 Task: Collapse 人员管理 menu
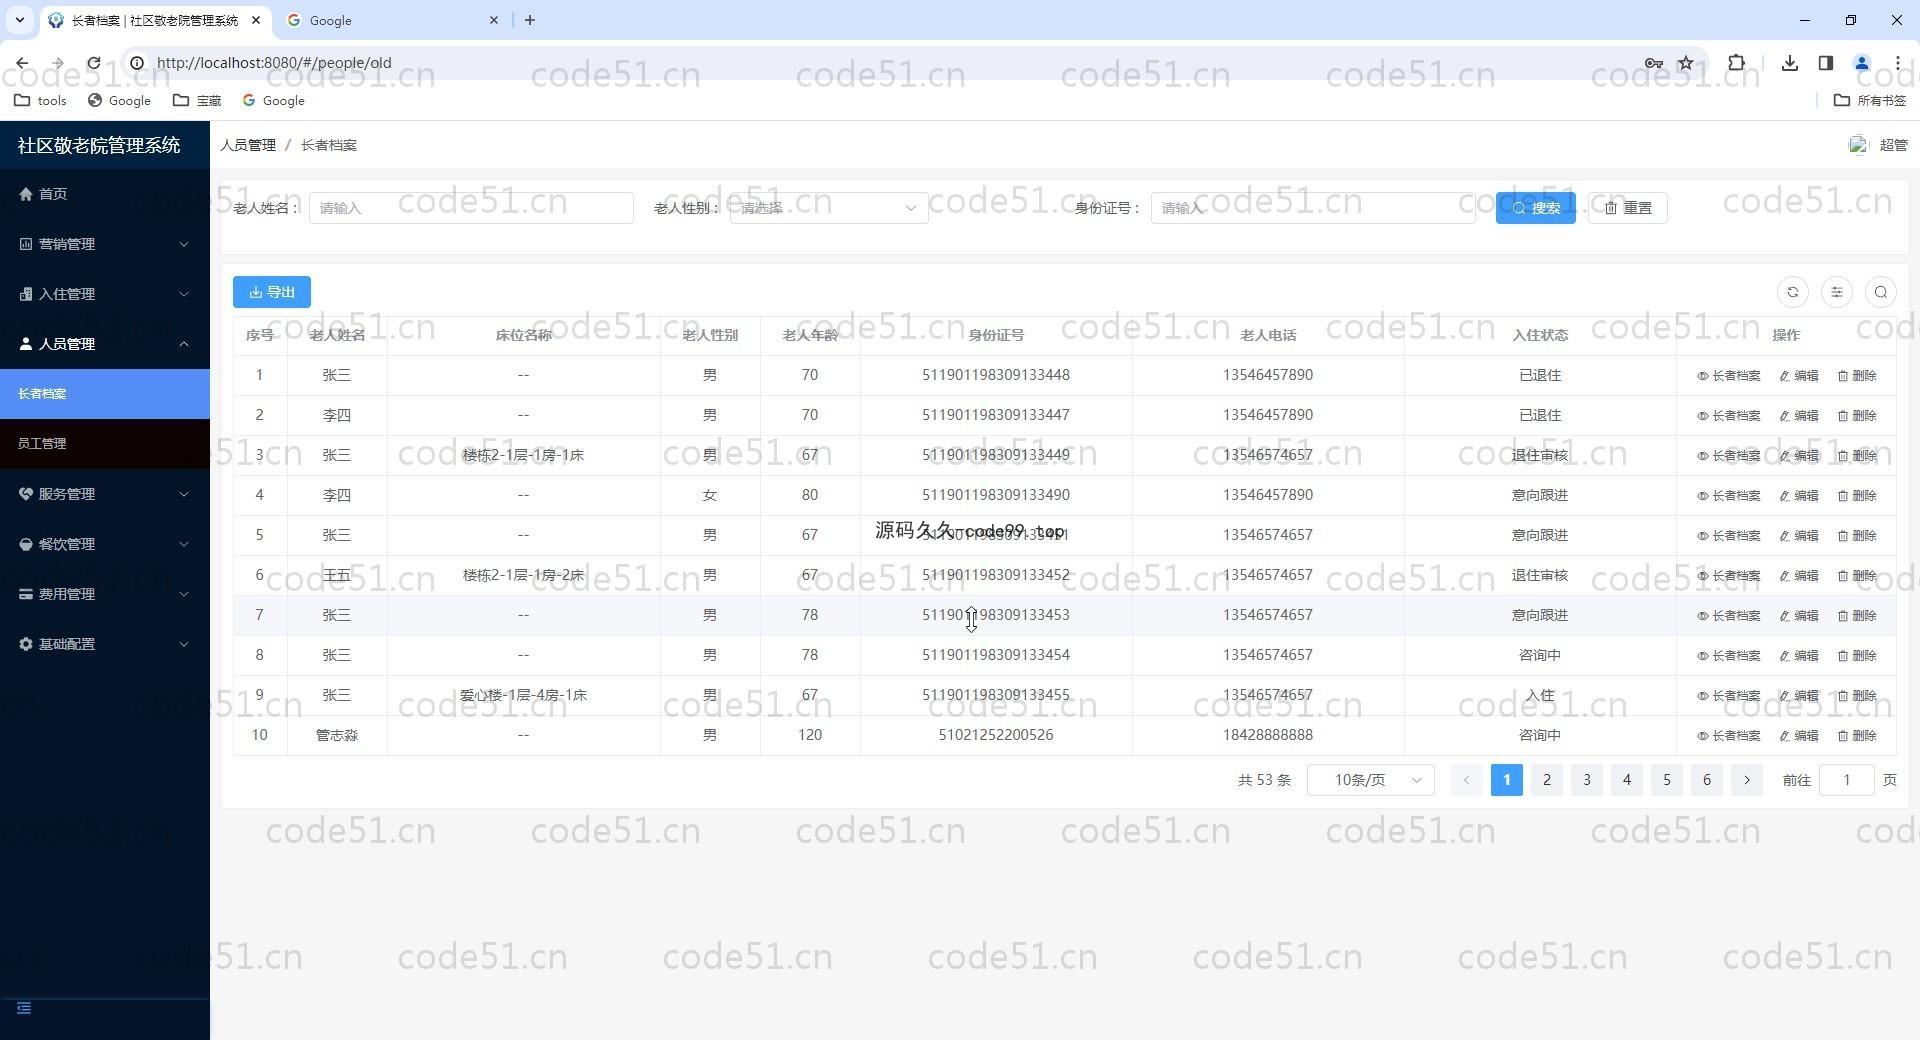point(105,344)
